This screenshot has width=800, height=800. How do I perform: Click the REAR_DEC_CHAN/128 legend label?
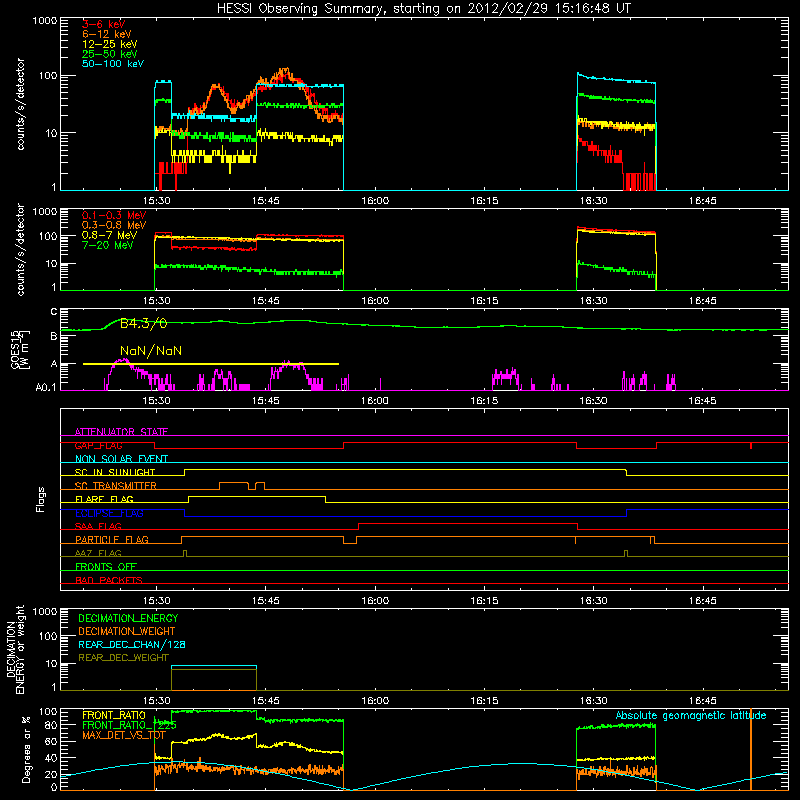(132, 645)
